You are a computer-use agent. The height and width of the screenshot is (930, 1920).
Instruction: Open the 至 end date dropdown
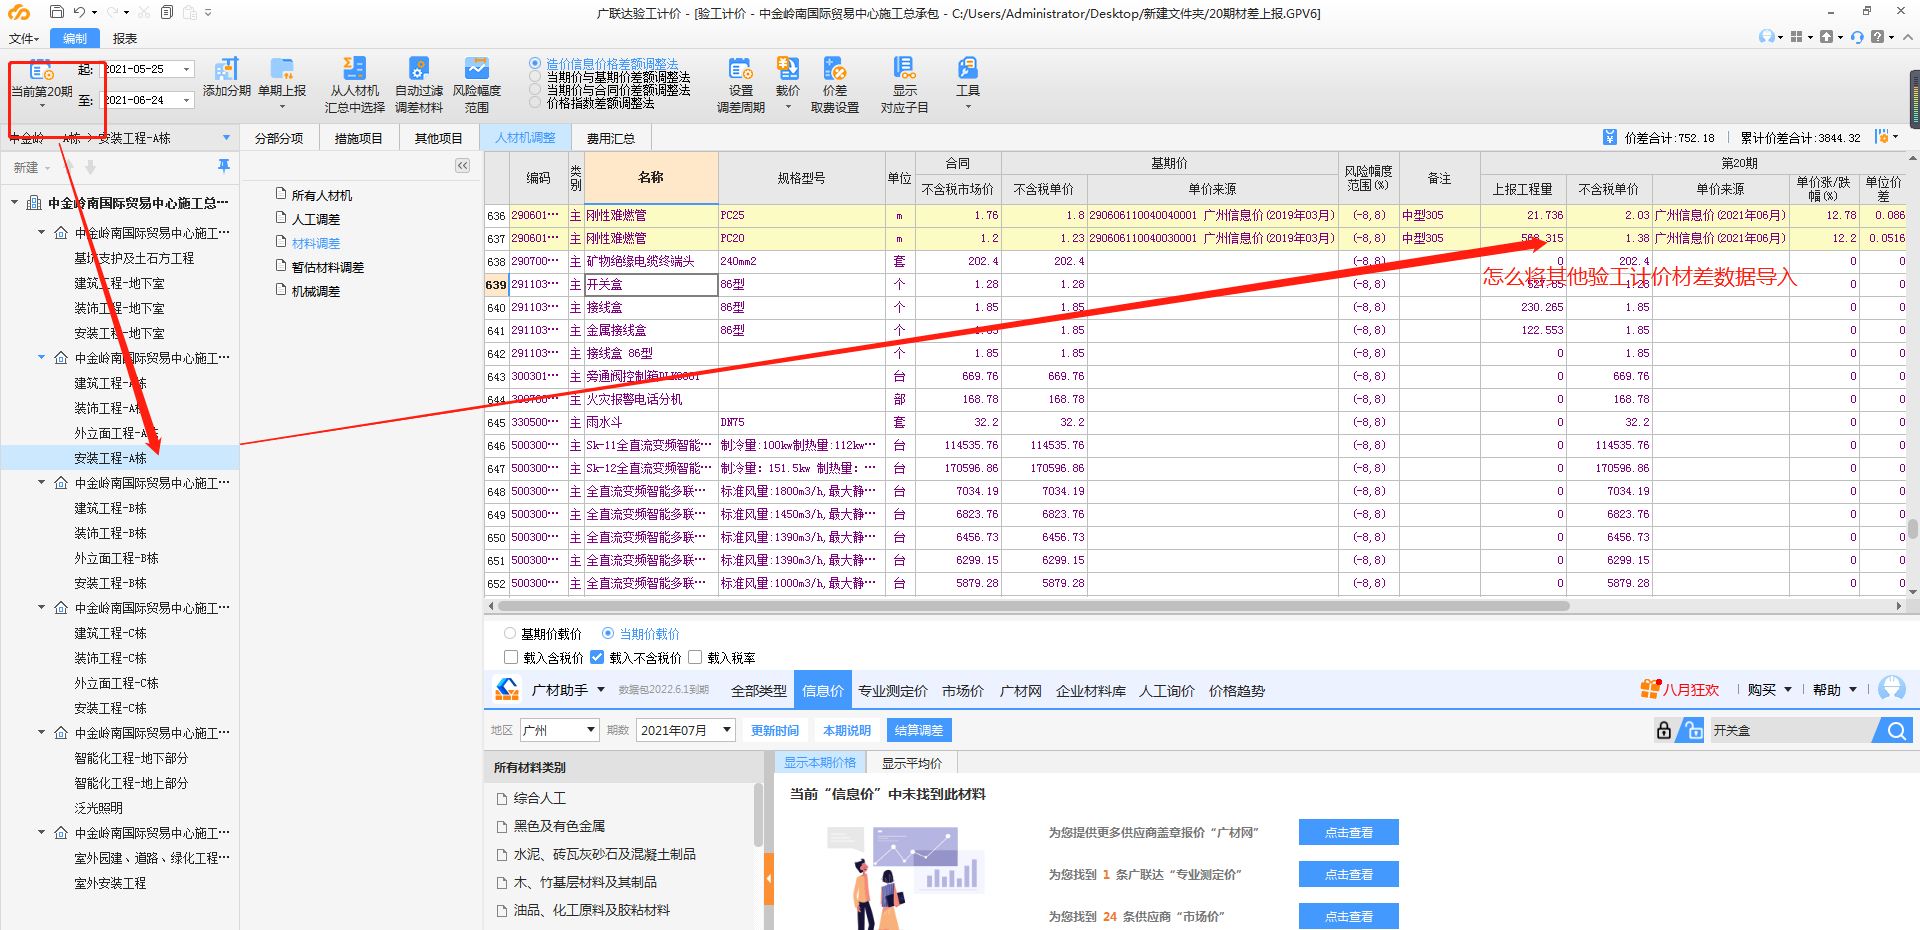(186, 100)
